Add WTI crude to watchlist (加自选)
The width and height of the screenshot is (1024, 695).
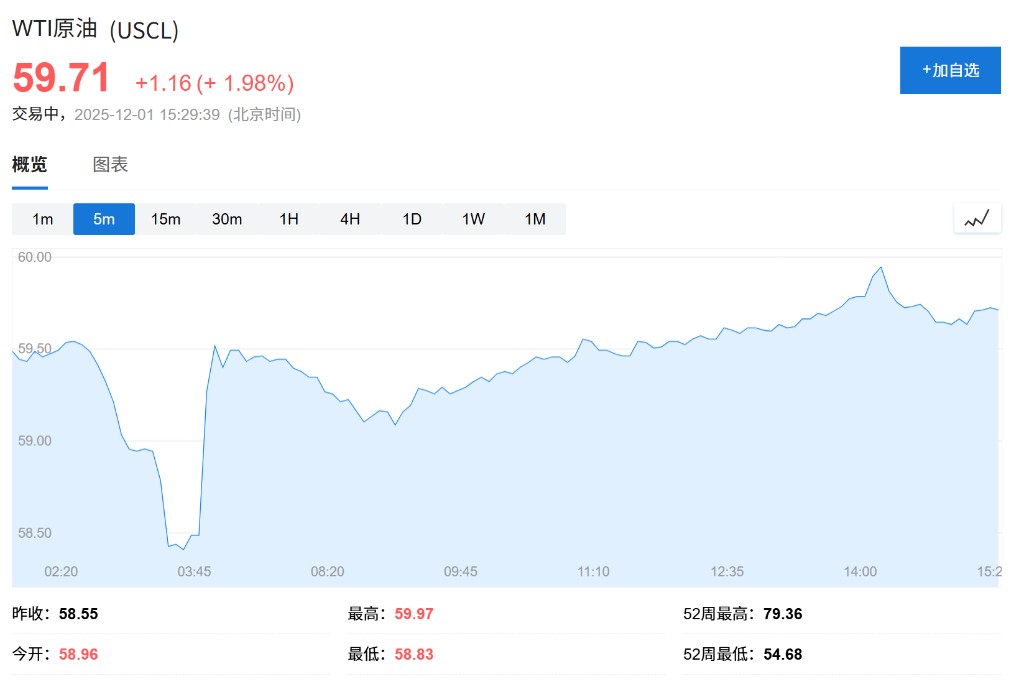950,70
